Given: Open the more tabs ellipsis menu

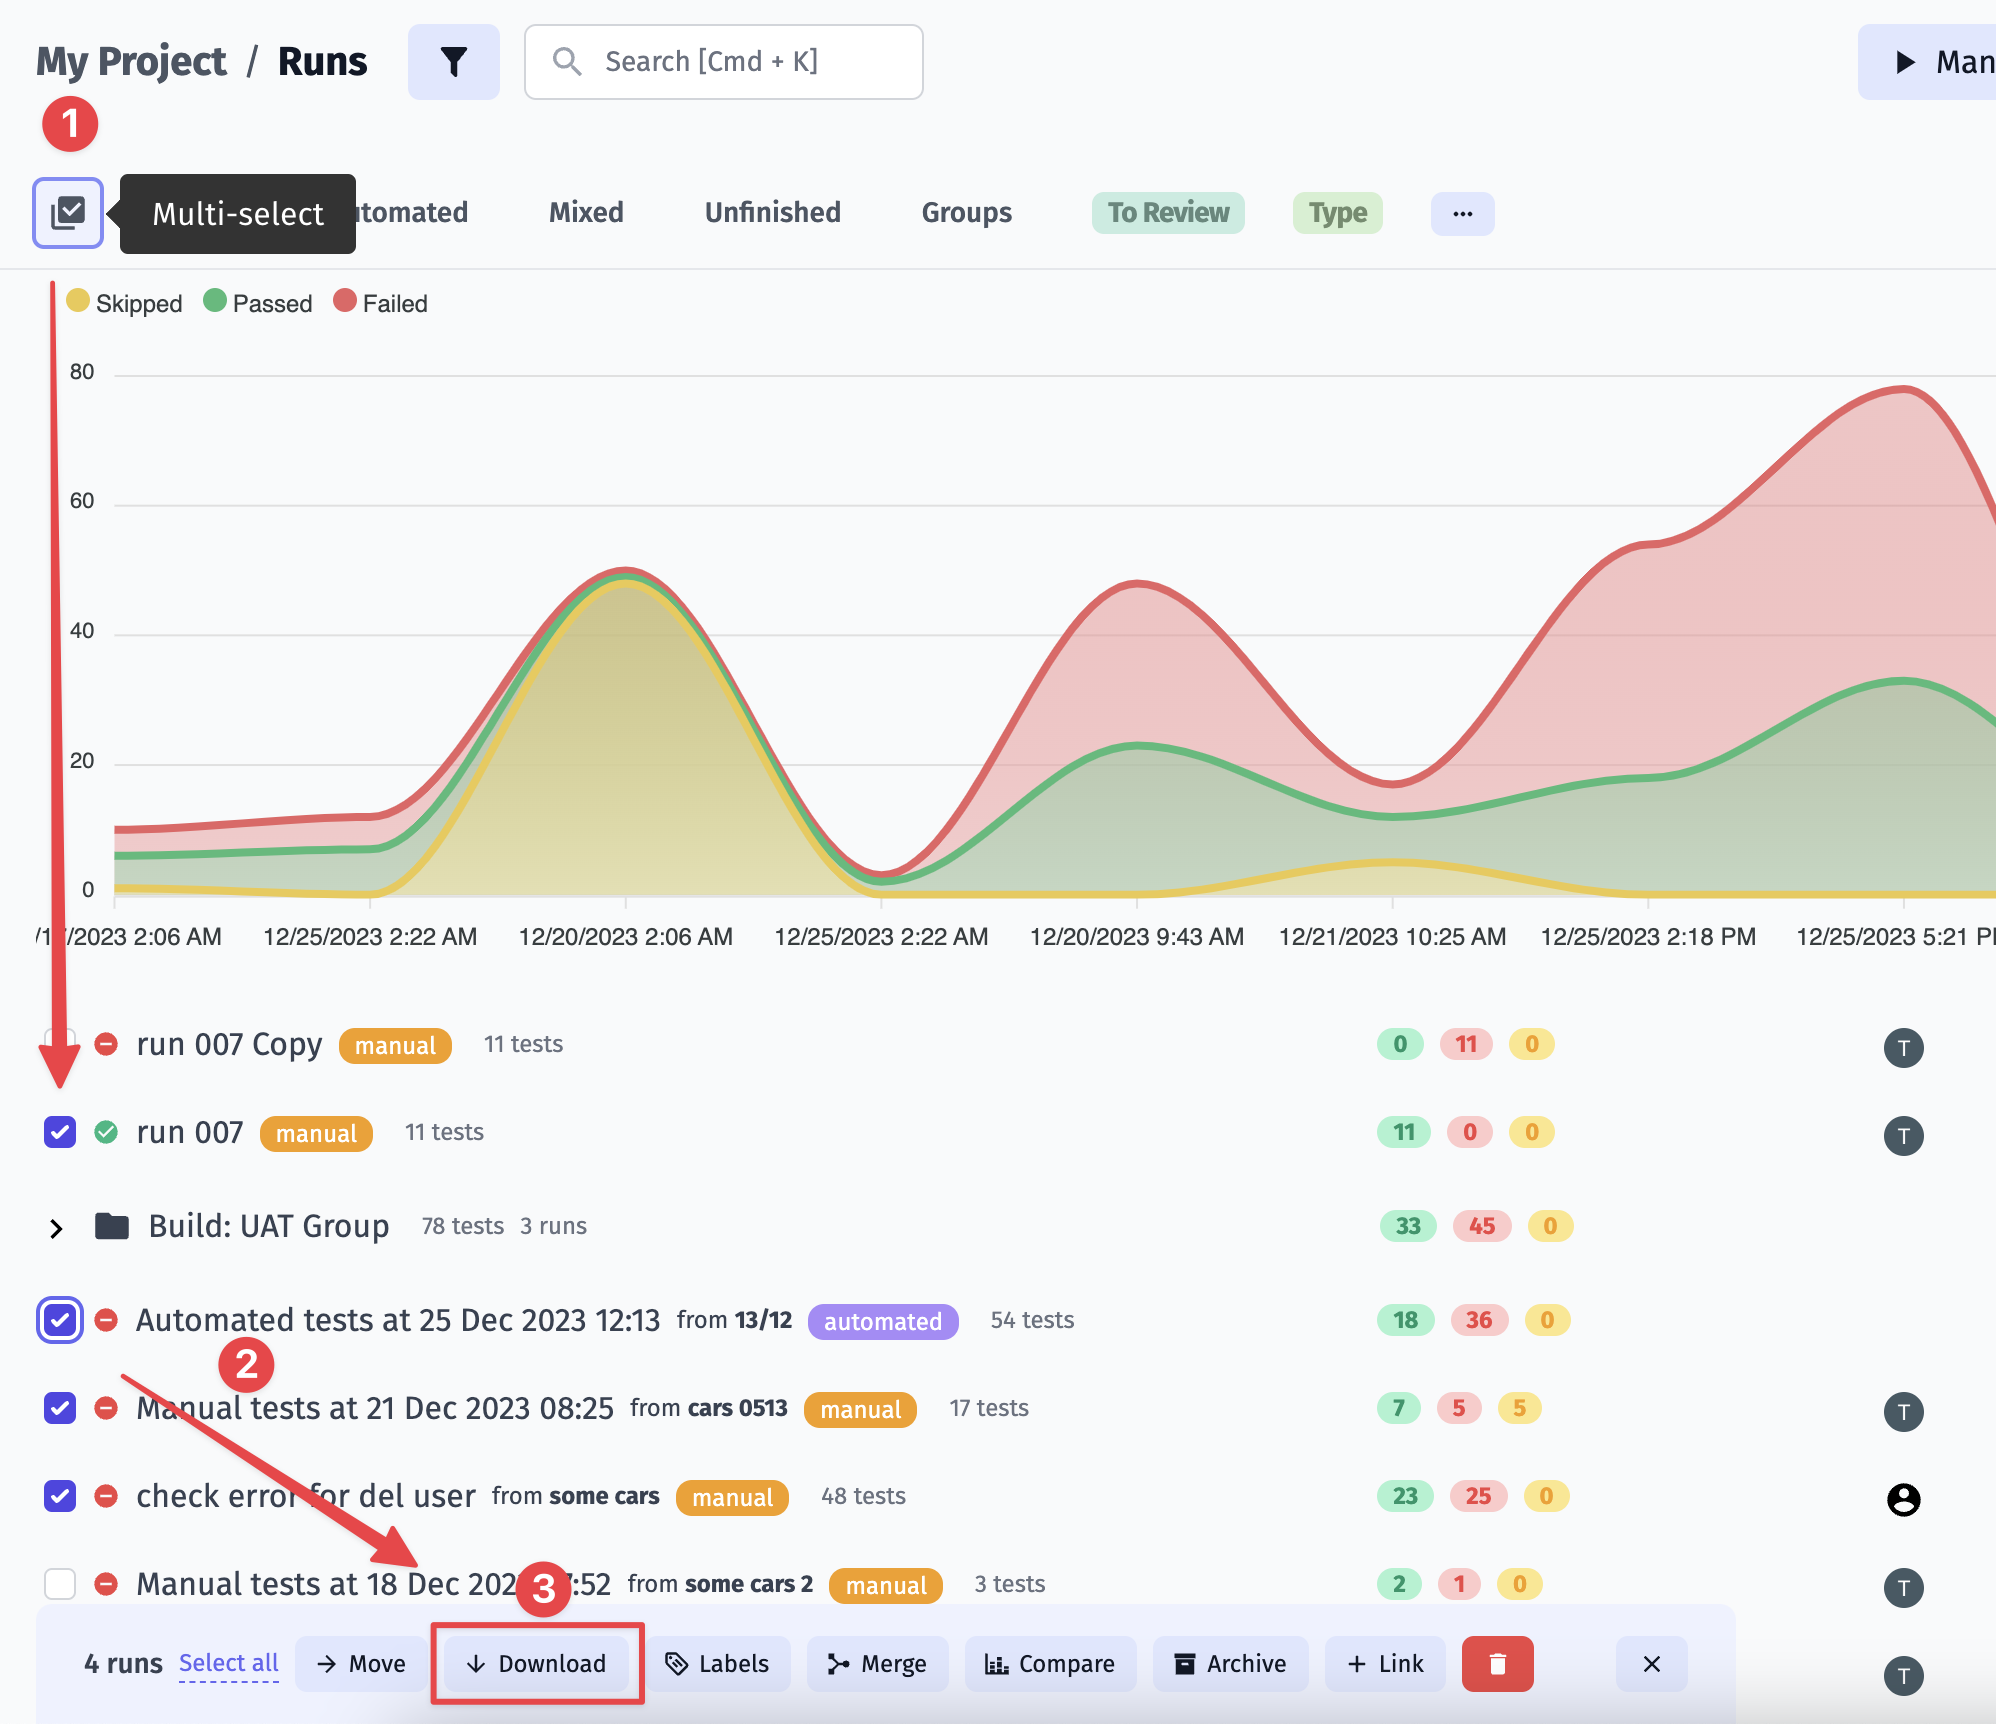Looking at the screenshot, I should [x=1462, y=213].
